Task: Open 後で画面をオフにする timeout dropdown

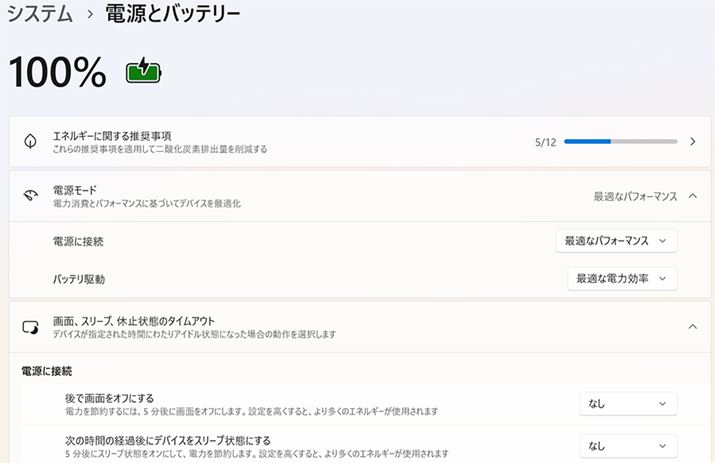Action: click(x=628, y=404)
